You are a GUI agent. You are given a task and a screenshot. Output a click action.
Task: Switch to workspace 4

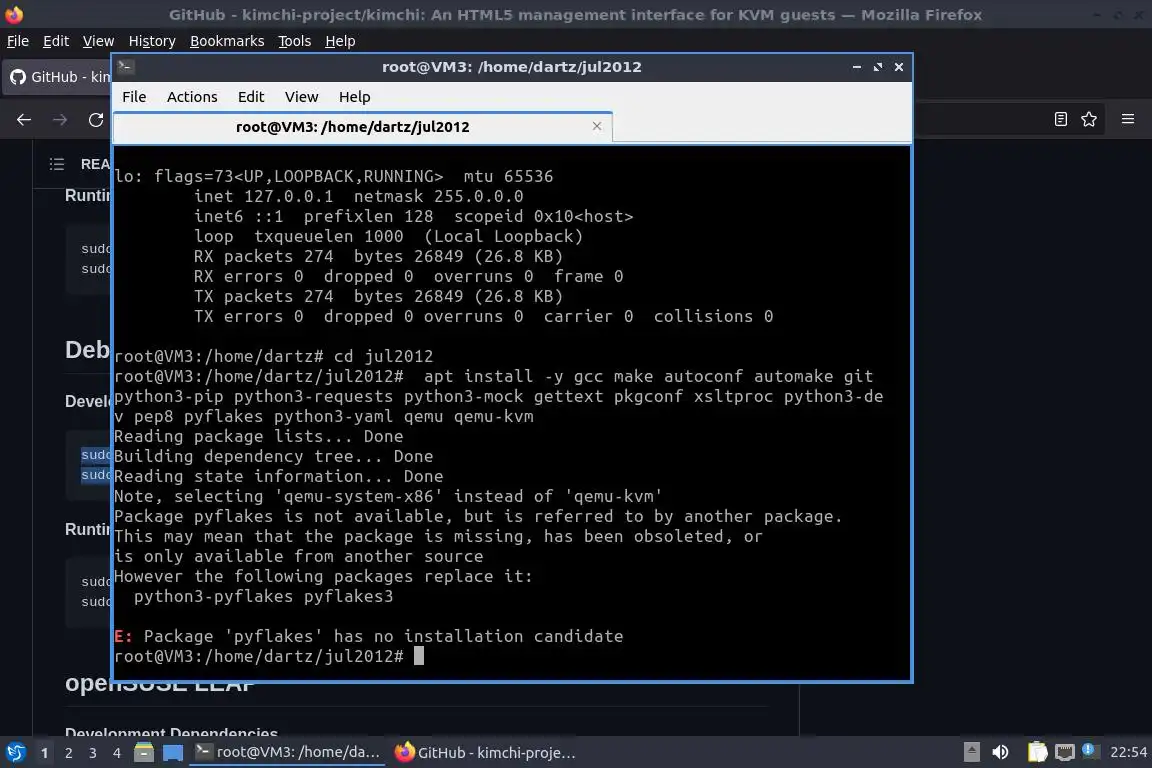point(116,753)
